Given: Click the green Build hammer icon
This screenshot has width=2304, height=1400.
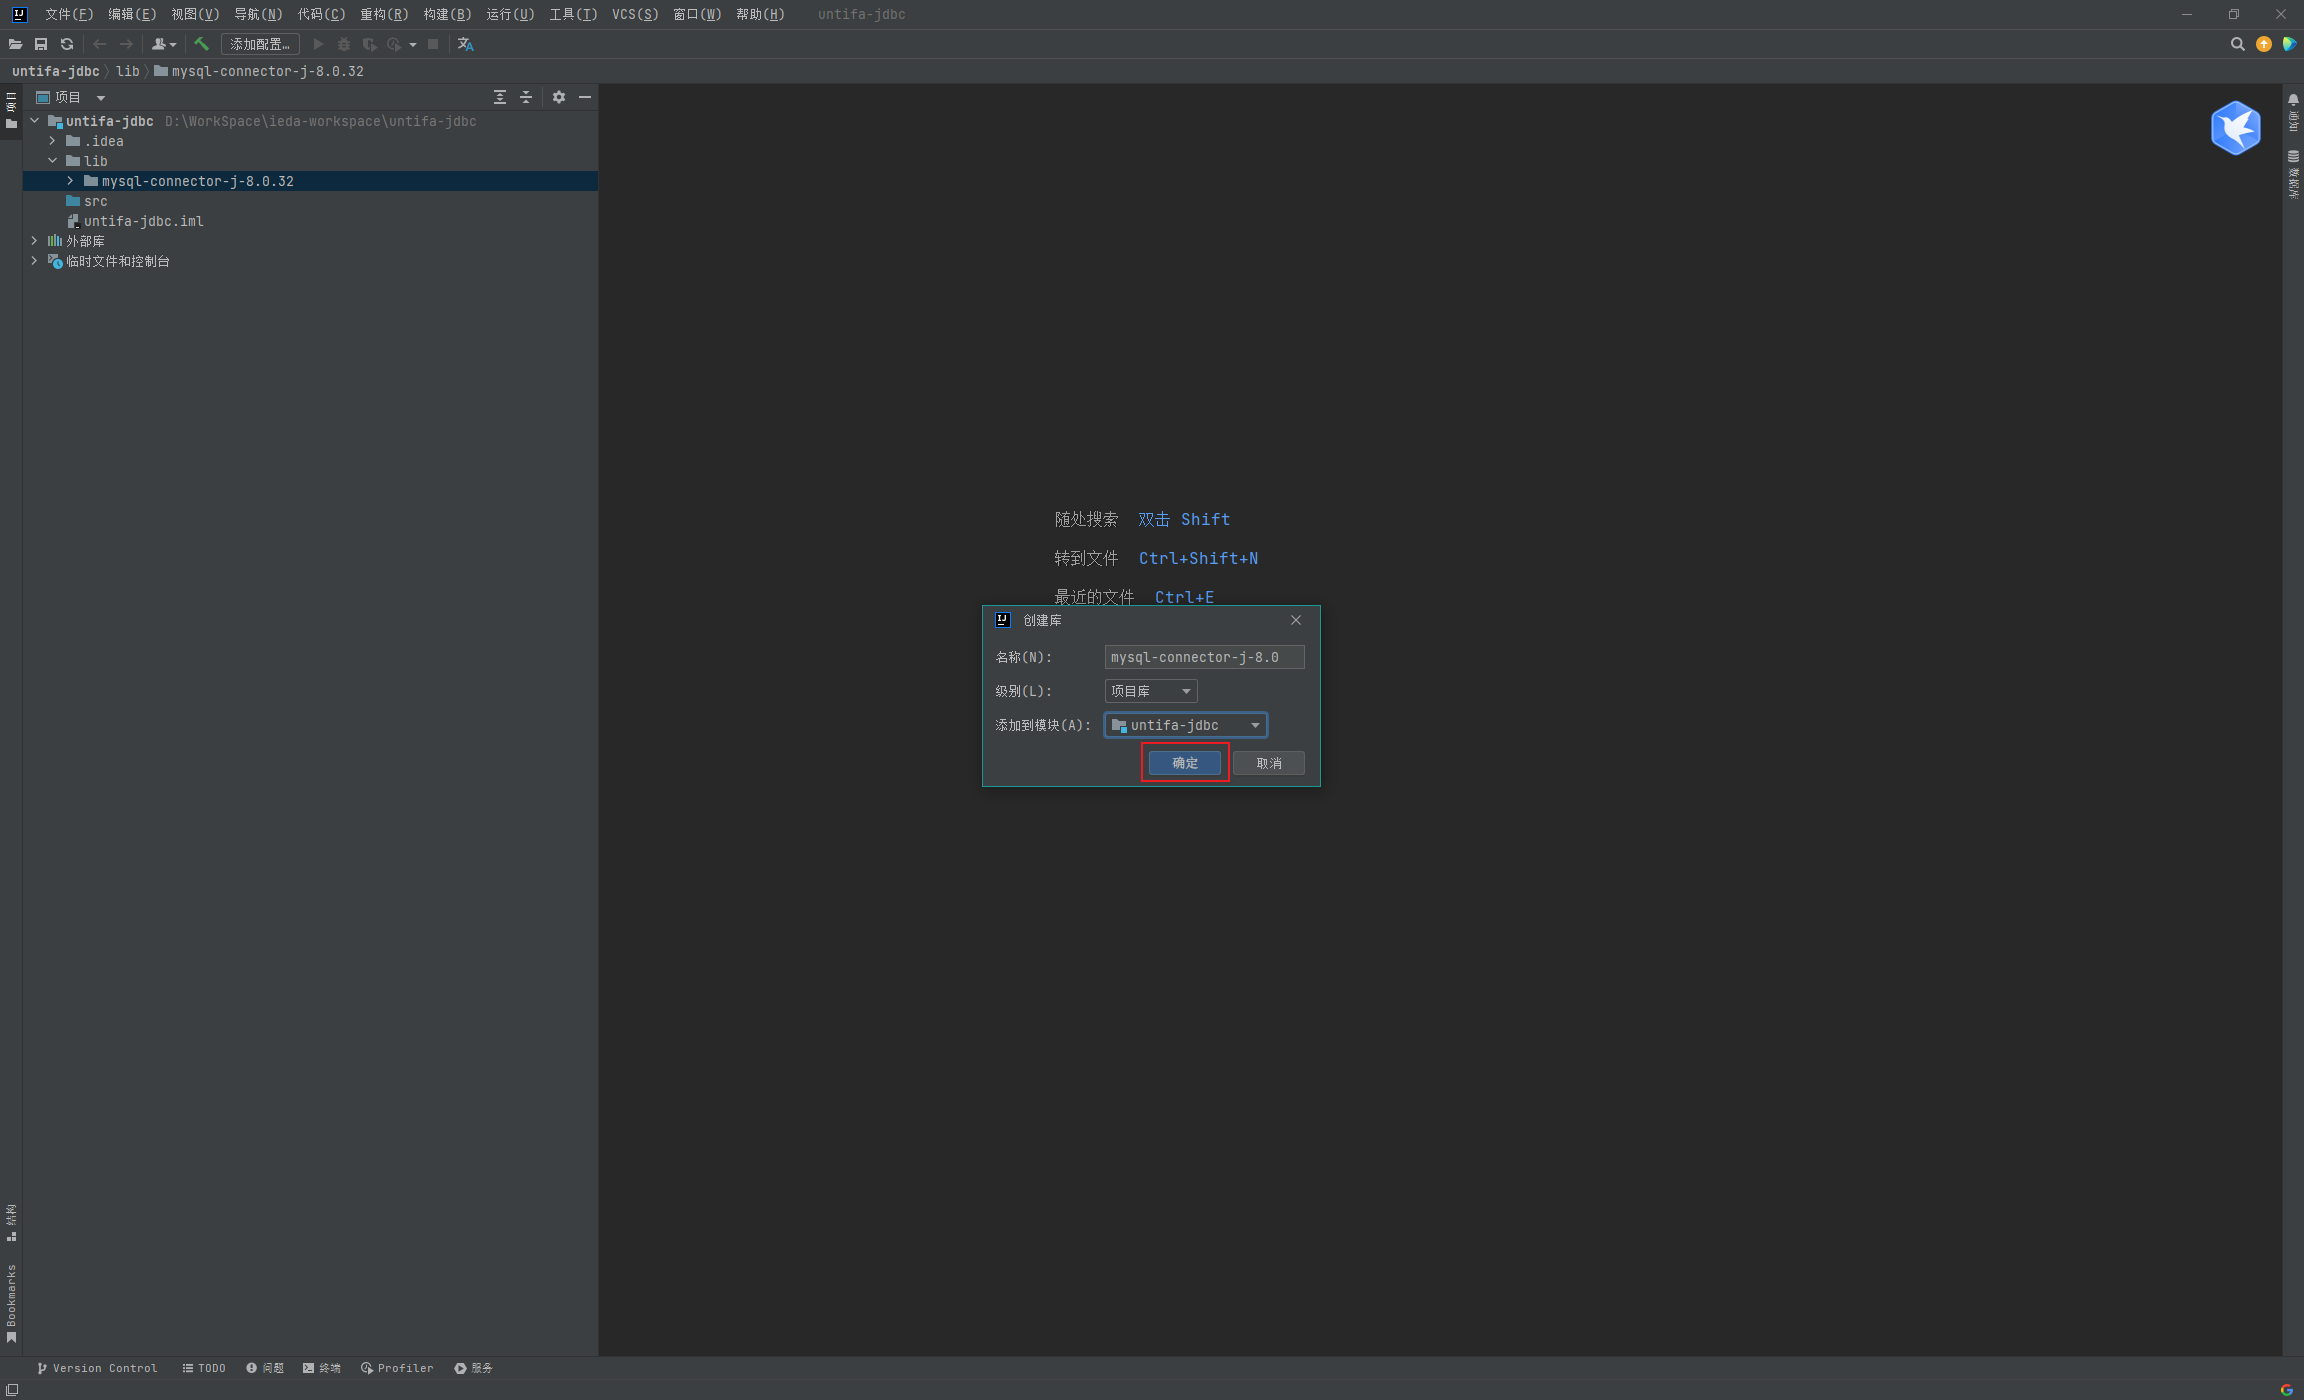Looking at the screenshot, I should [x=201, y=44].
